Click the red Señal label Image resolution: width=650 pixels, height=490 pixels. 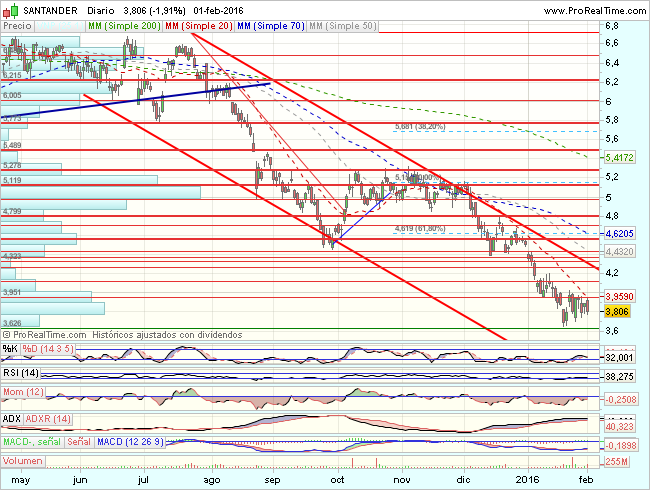tap(79, 442)
